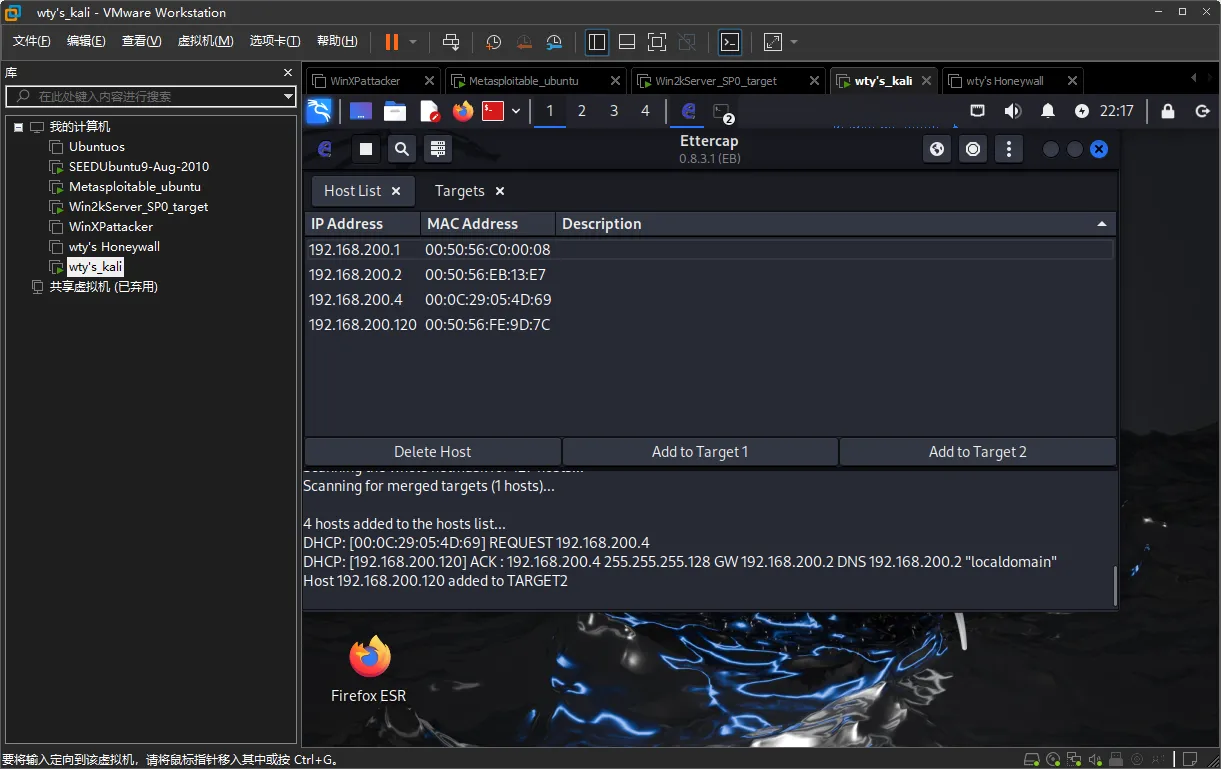Click the Ettercap logo in the header bar

tap(325, 149)
